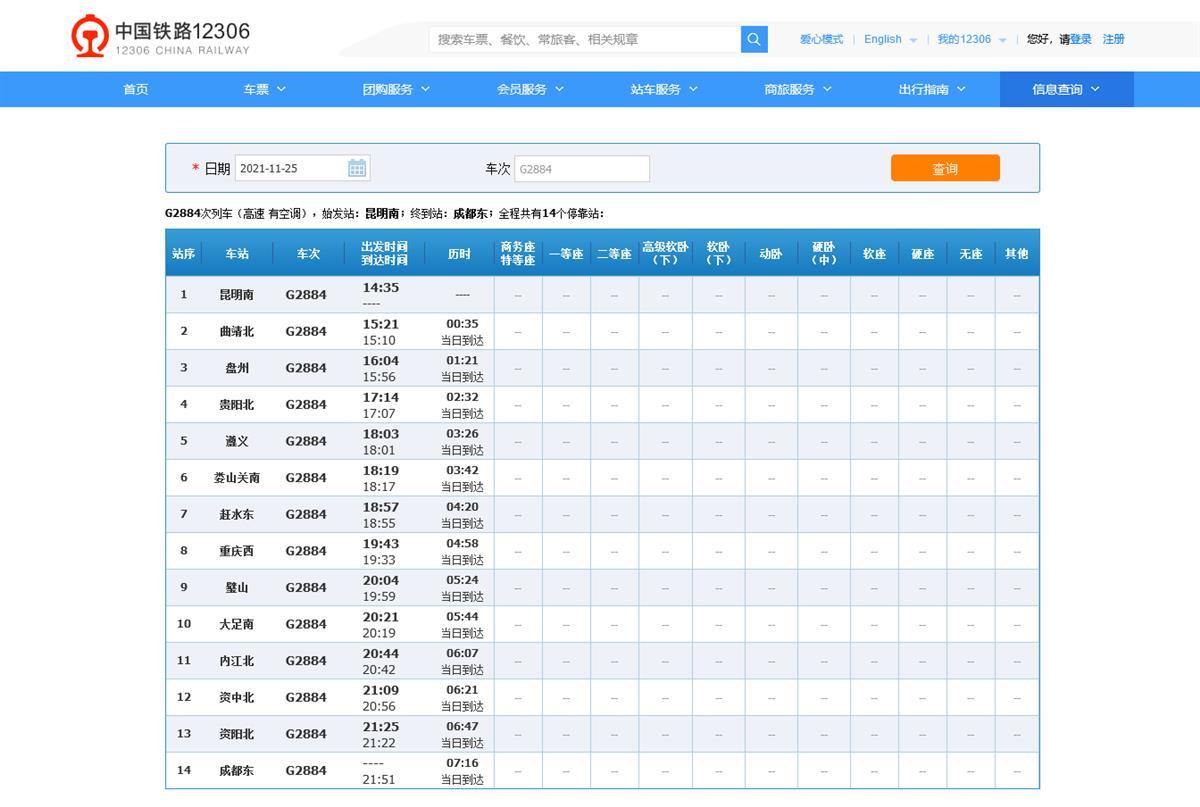Viewport: 1200px width, 807px height.
Task: Click the 硬座 column header
Action: (x=923, y=254)
